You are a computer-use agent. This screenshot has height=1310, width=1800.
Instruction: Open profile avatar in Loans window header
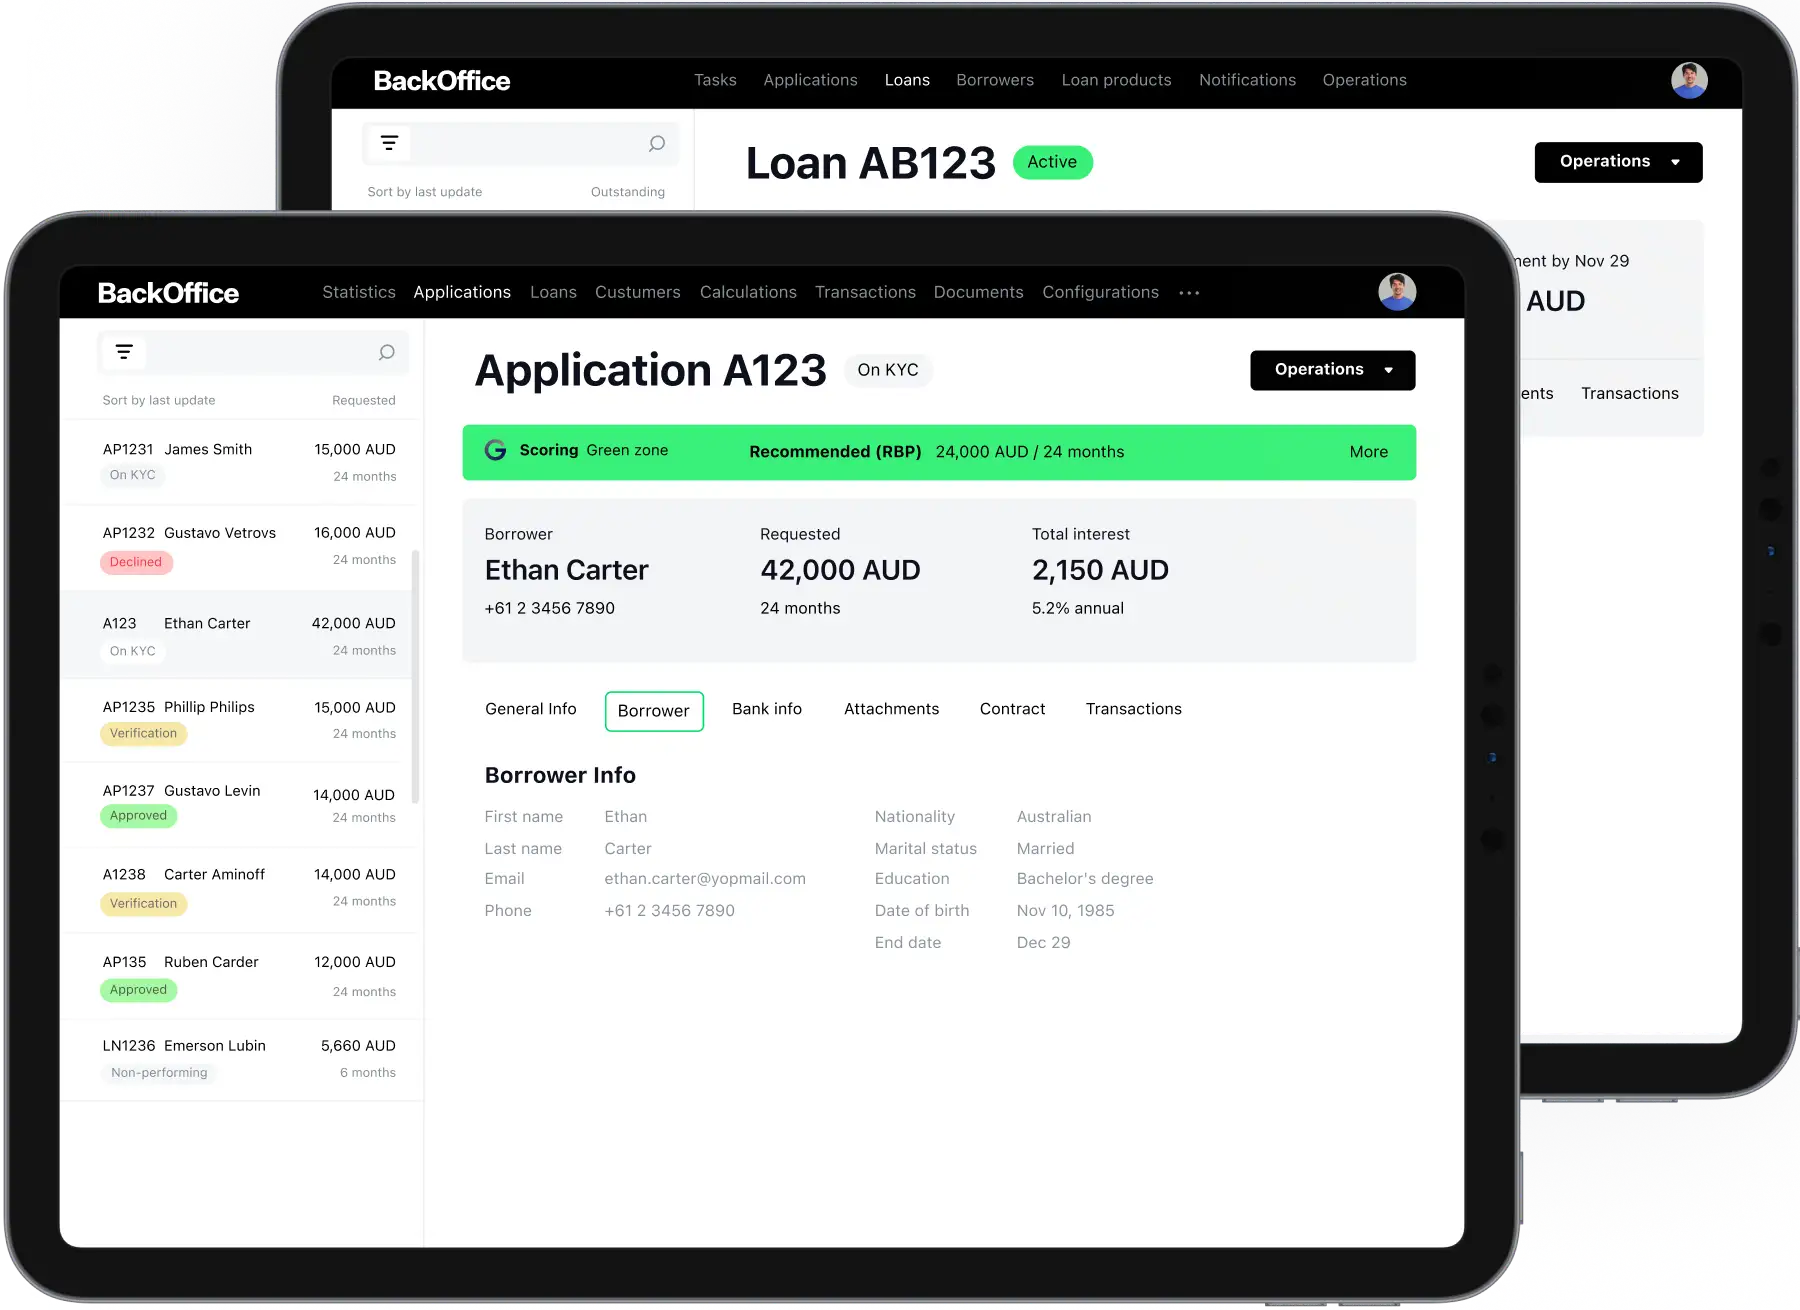tap(1688, 80)
